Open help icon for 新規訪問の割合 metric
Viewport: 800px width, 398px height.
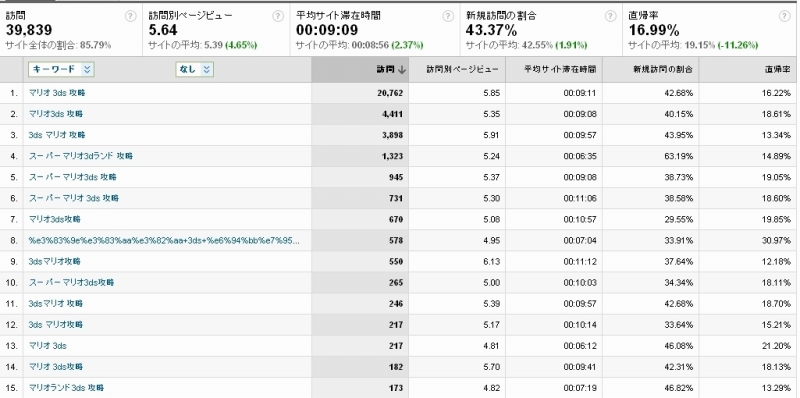click(x=611, y=16)
